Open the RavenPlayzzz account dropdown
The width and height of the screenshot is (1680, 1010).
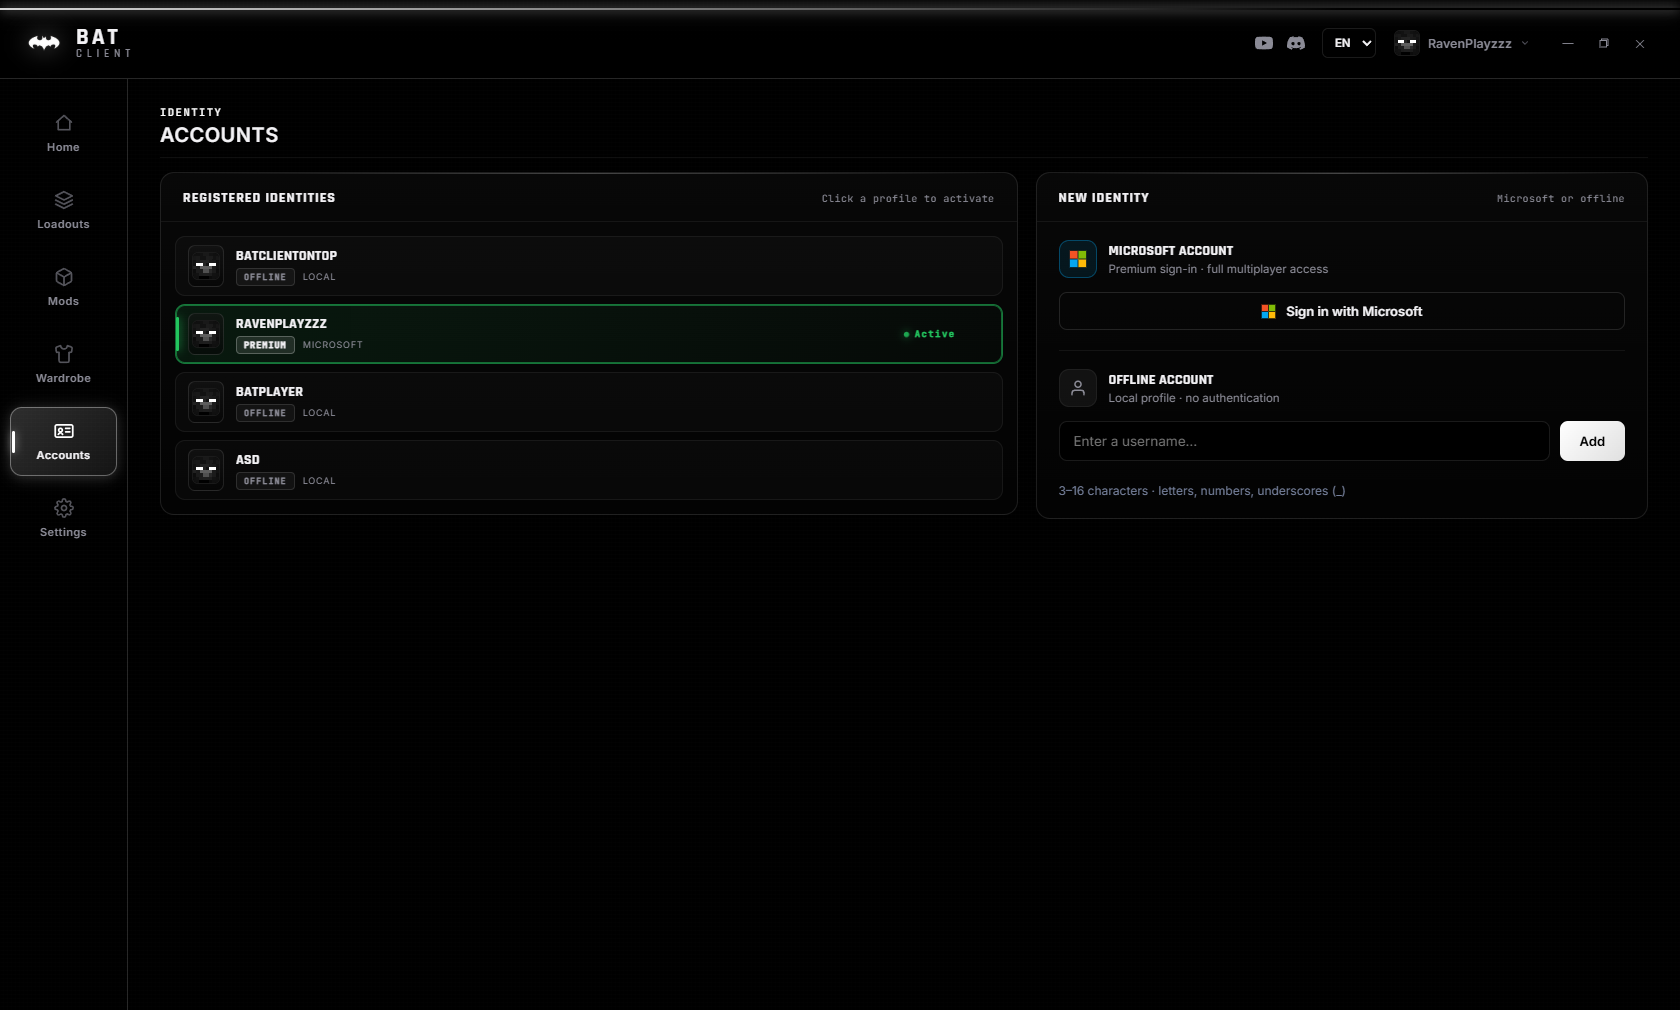click(1462, 43)
